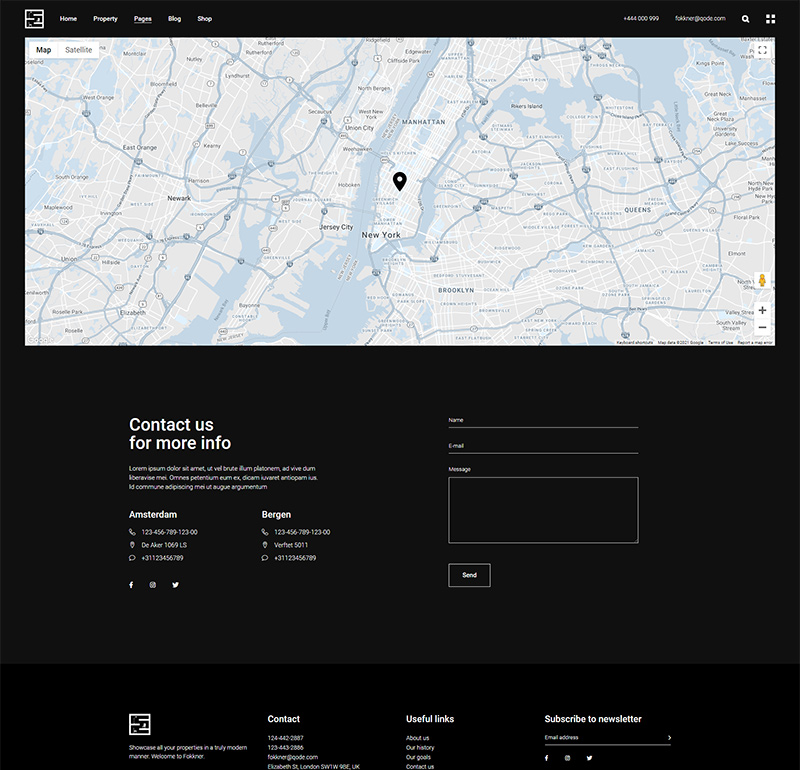
Task: Select the Map view type
Action: pyautogui.click(x=43, y=50)
